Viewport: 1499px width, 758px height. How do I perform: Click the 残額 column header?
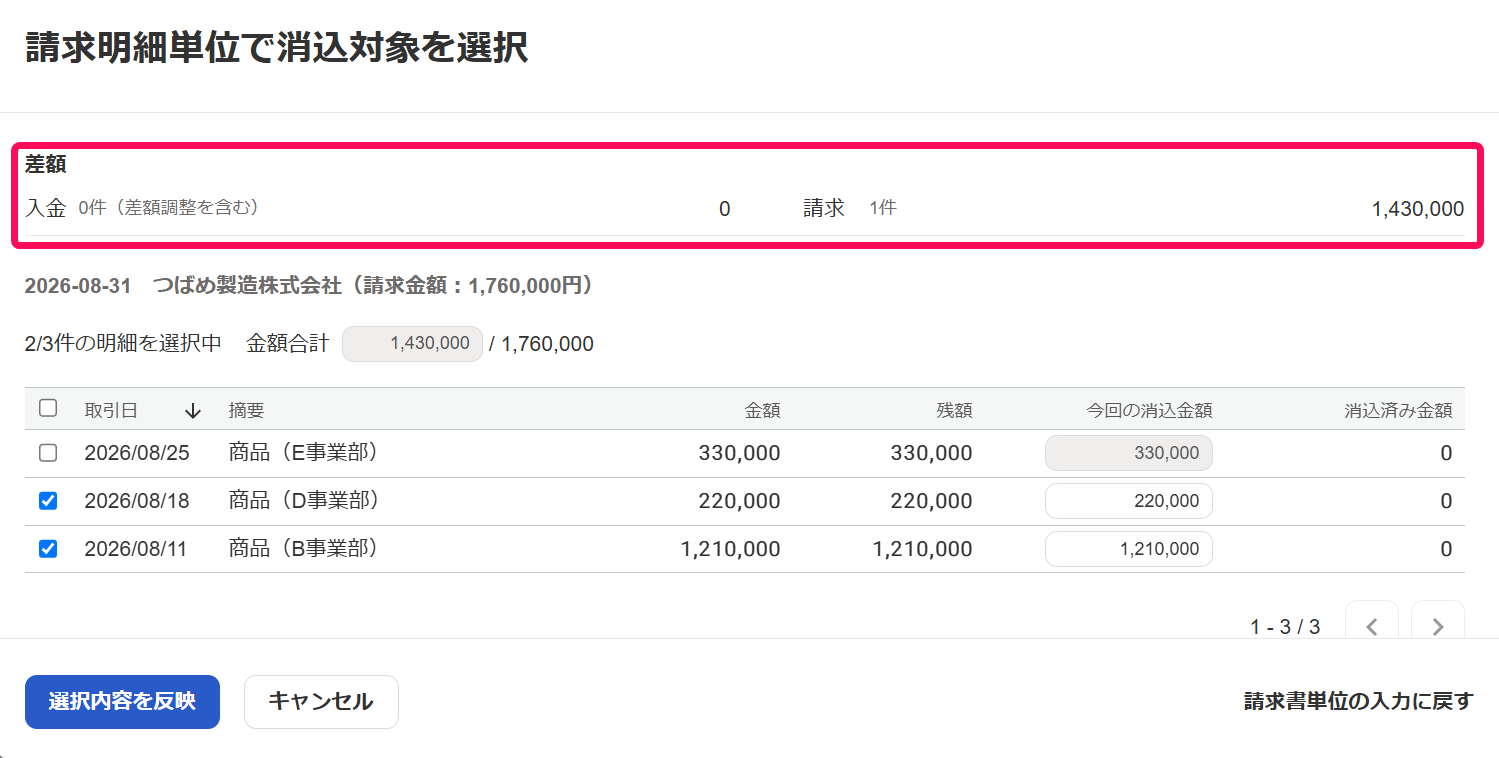954,411
